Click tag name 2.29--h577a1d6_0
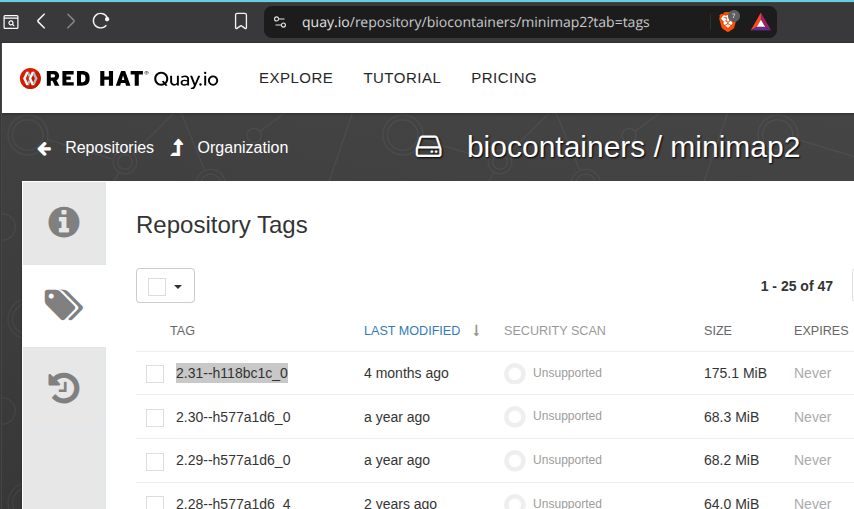The height and width of the screenshot is (509, 854). click(233, 460)
